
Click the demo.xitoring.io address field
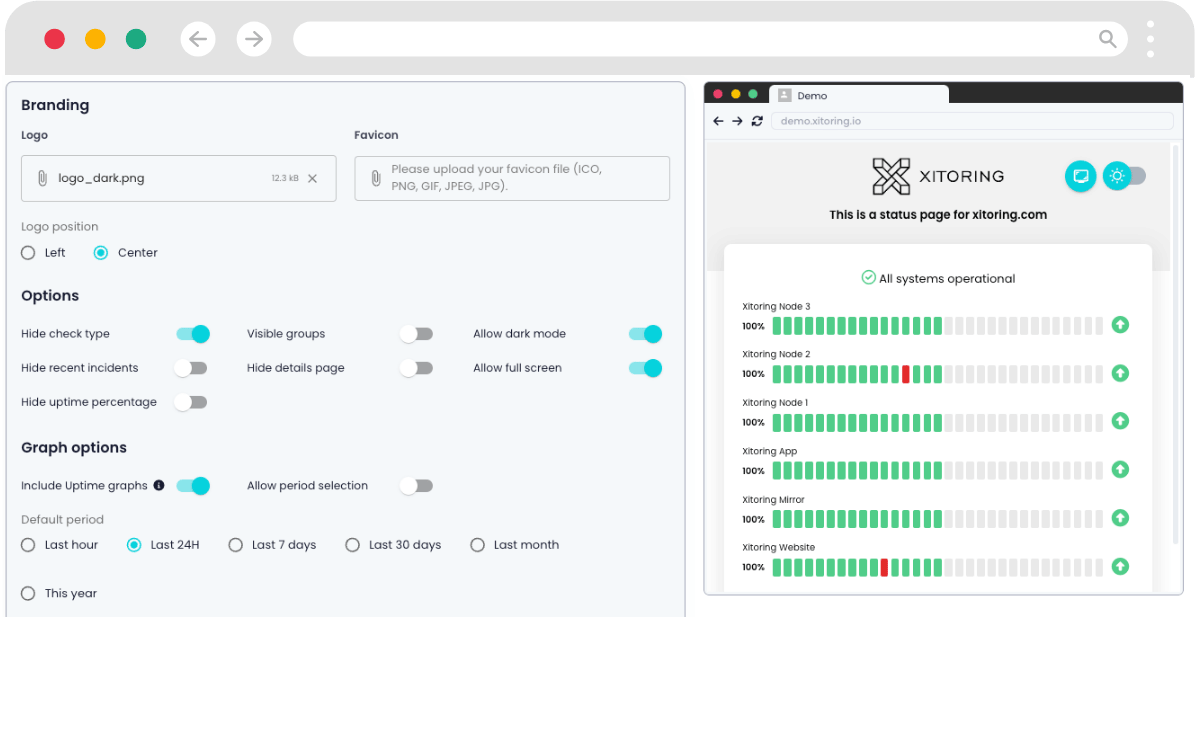[x=971, y=121]
